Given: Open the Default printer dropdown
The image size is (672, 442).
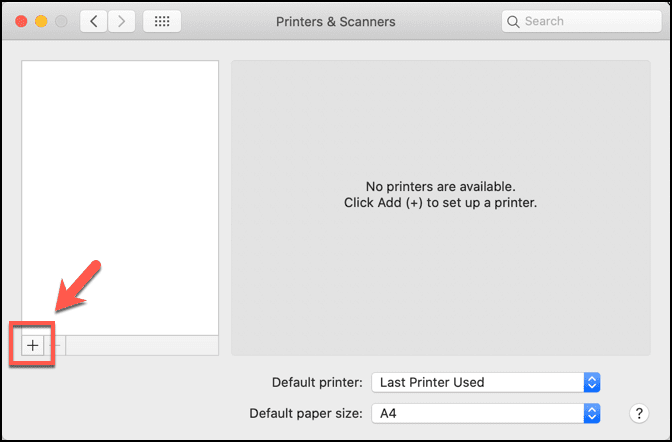Looking at the screenshot, I should click(x=485, y=382).
